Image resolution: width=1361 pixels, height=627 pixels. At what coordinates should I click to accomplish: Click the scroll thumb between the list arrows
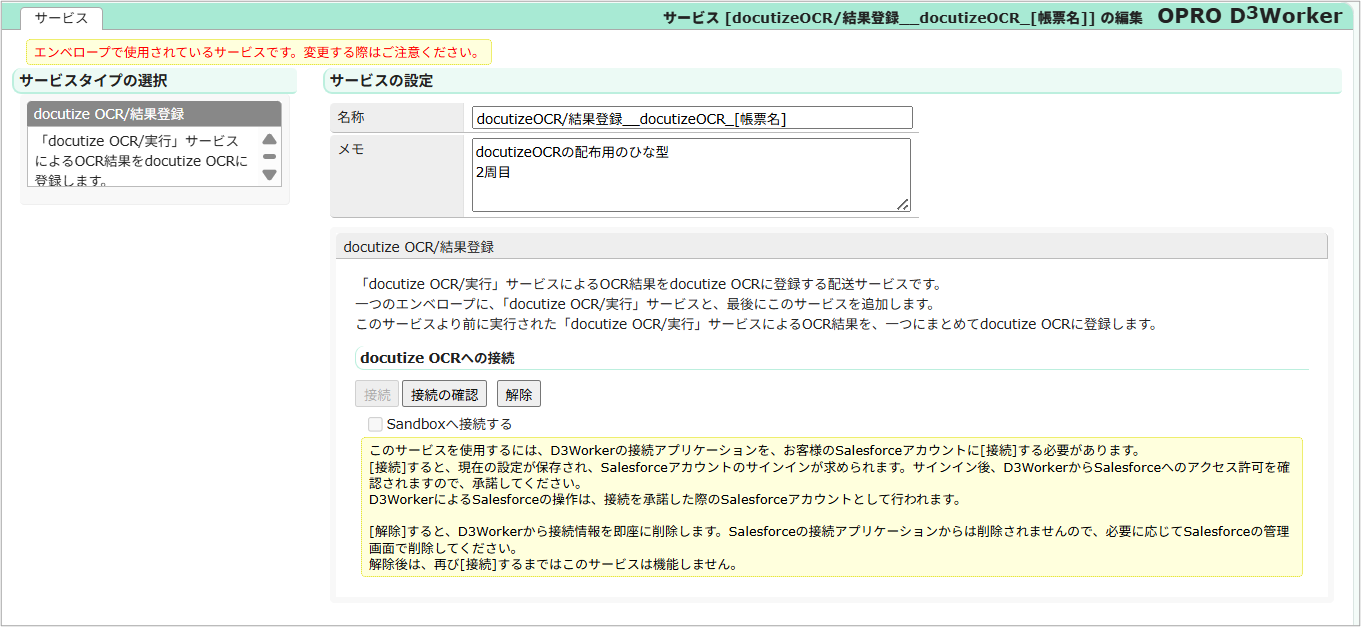tap(268, 158)
